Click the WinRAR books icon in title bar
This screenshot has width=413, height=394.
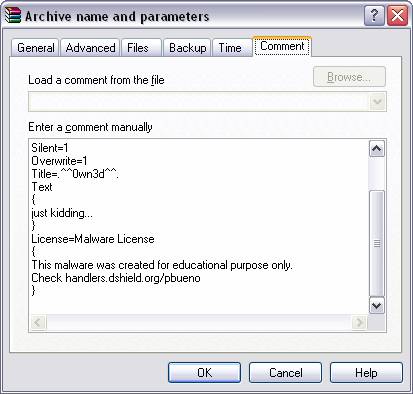coord(13,15)
